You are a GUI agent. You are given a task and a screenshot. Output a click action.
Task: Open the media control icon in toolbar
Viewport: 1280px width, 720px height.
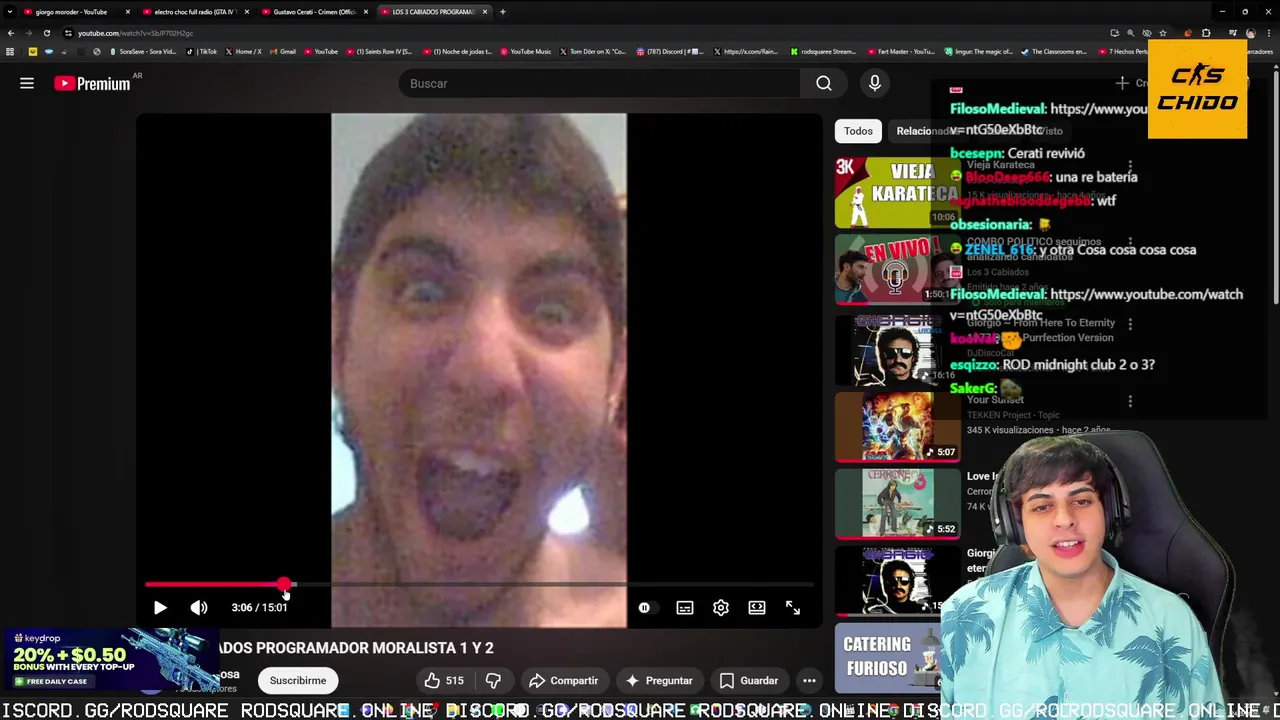pos(1233,33)
